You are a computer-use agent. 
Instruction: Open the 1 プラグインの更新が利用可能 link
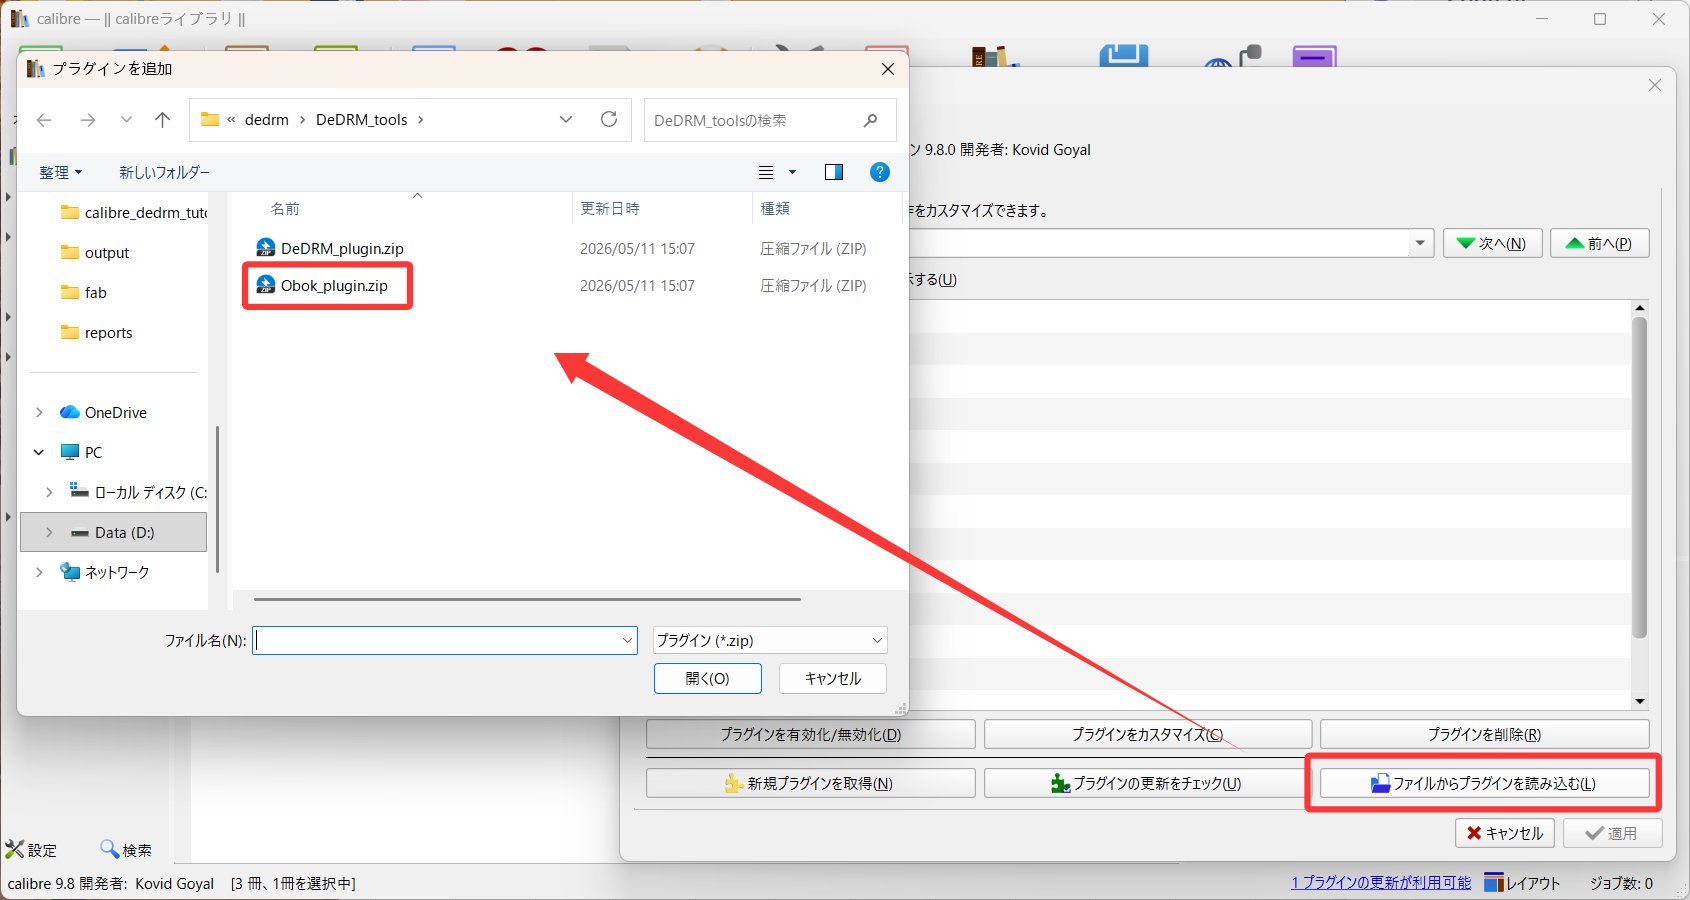(1381, 883)
